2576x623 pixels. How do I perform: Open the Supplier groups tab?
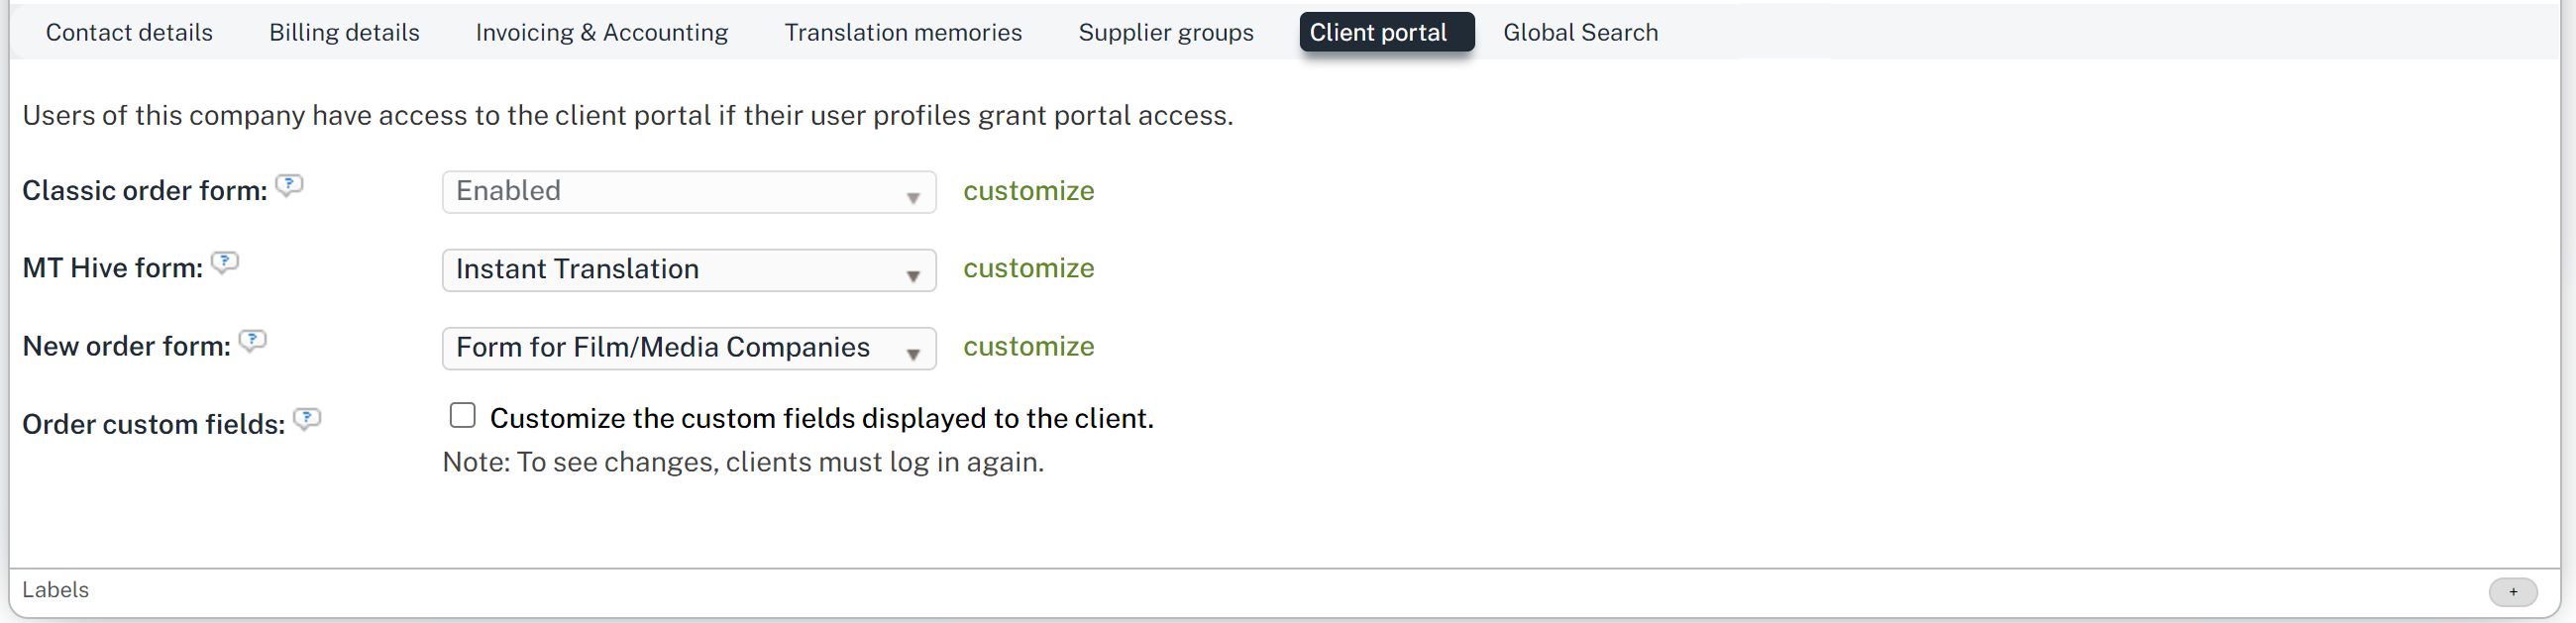(1165, 32)
